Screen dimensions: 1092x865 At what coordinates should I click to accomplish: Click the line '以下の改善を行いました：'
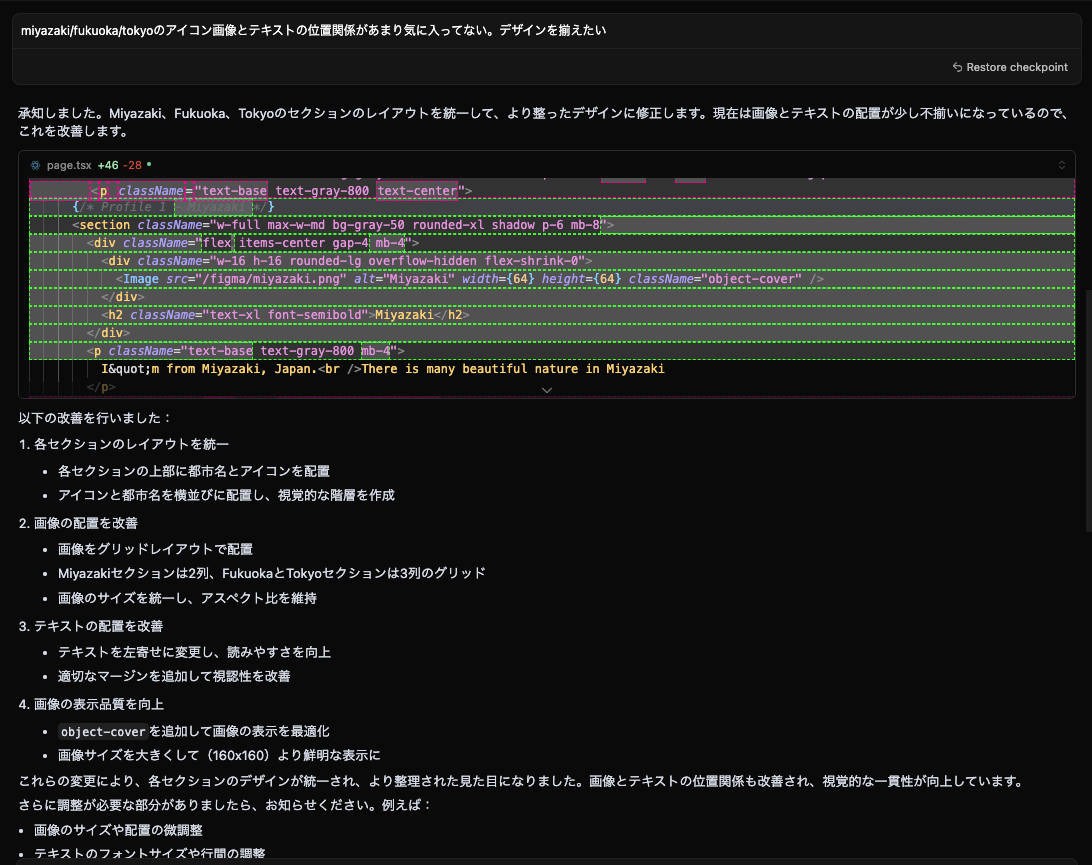tap(95, 418)
